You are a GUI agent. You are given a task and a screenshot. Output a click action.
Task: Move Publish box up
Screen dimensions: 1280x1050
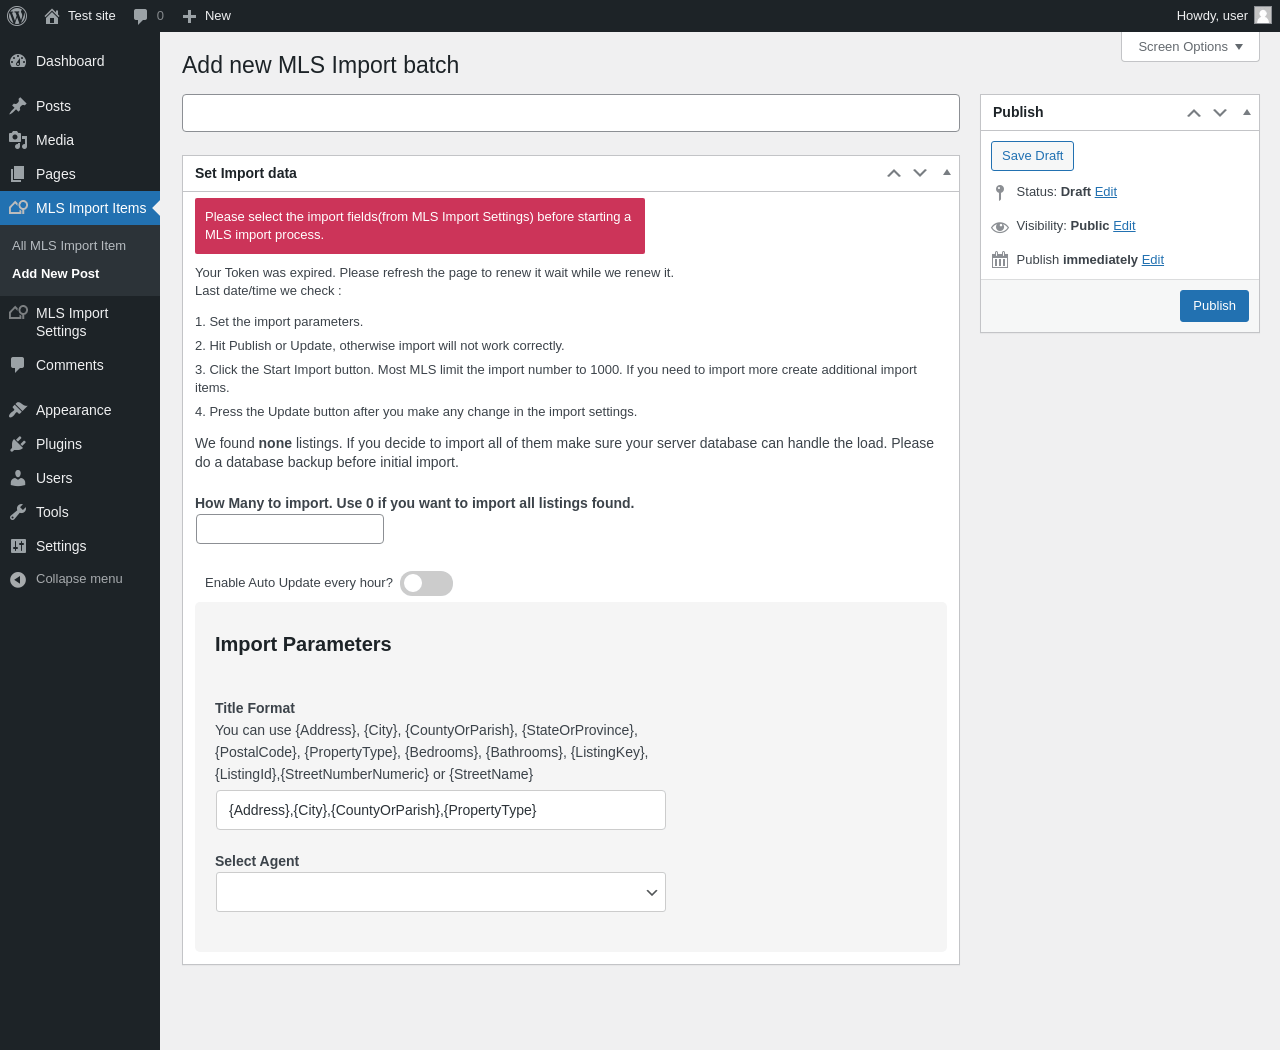(x=1194, y=113)
